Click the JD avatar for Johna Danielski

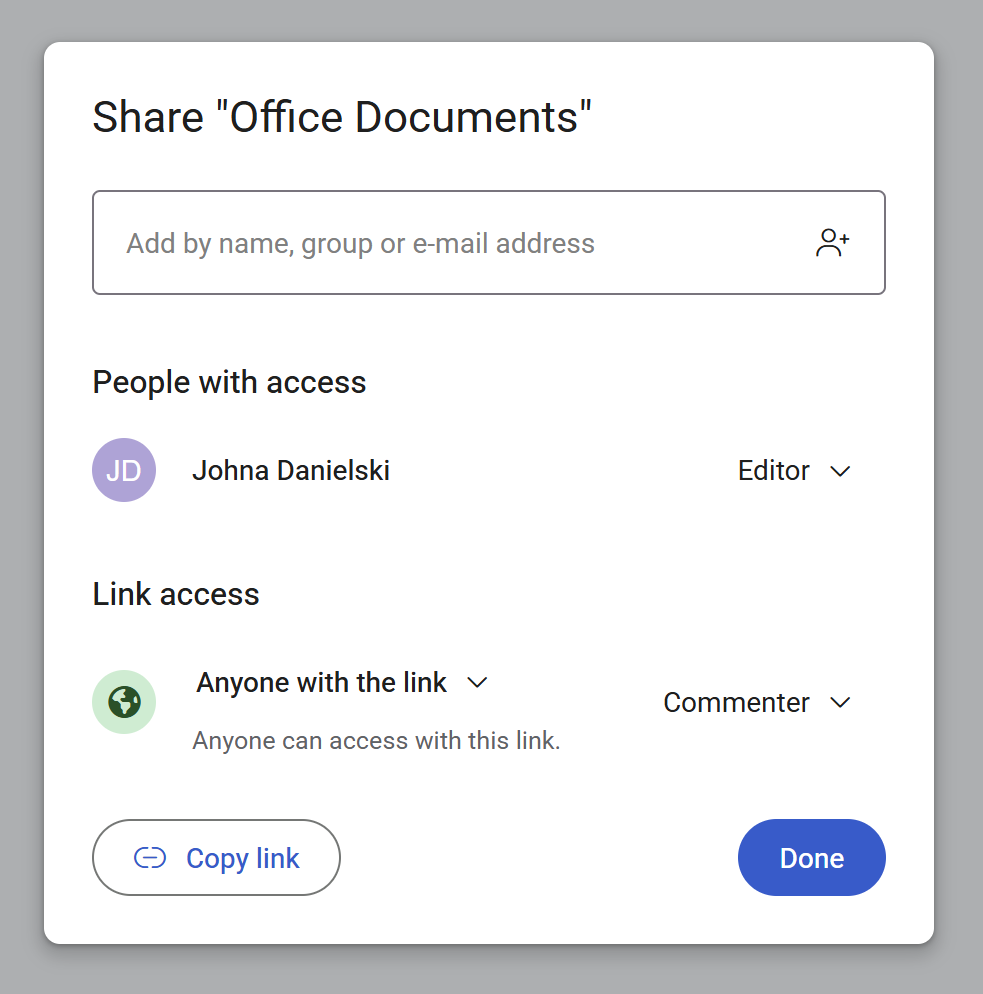coord(124,470)
